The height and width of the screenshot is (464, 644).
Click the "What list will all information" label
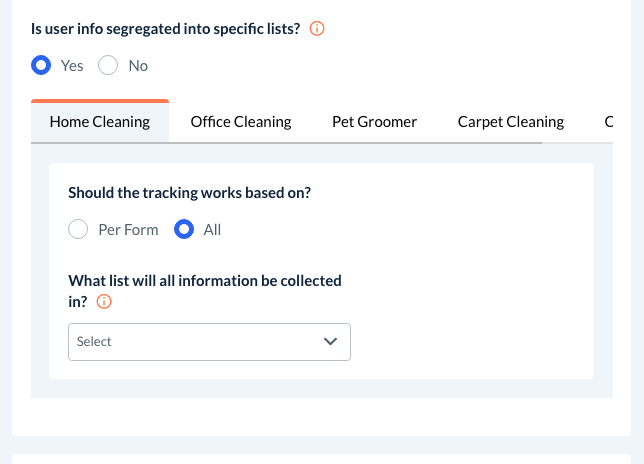[205, 281]
